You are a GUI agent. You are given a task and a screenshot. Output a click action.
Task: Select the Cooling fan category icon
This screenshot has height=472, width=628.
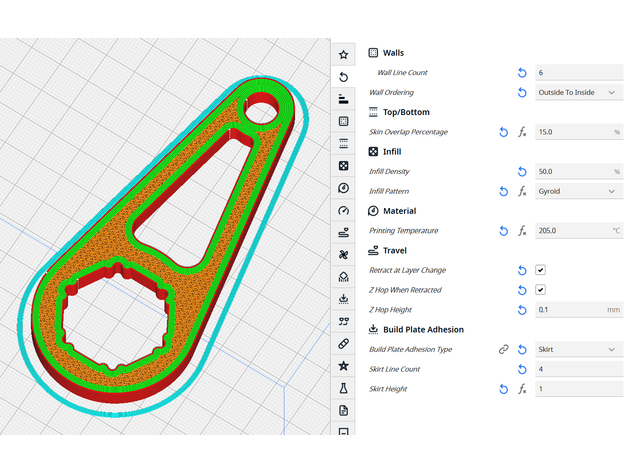(344, 254)
